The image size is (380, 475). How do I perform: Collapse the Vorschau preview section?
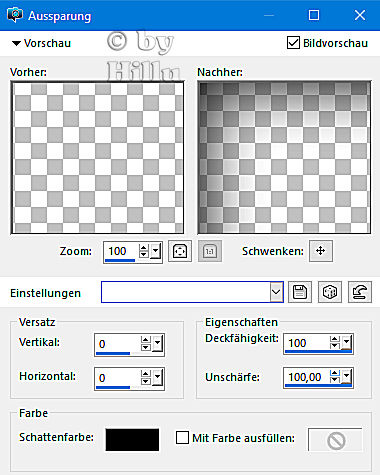(16, 43)
